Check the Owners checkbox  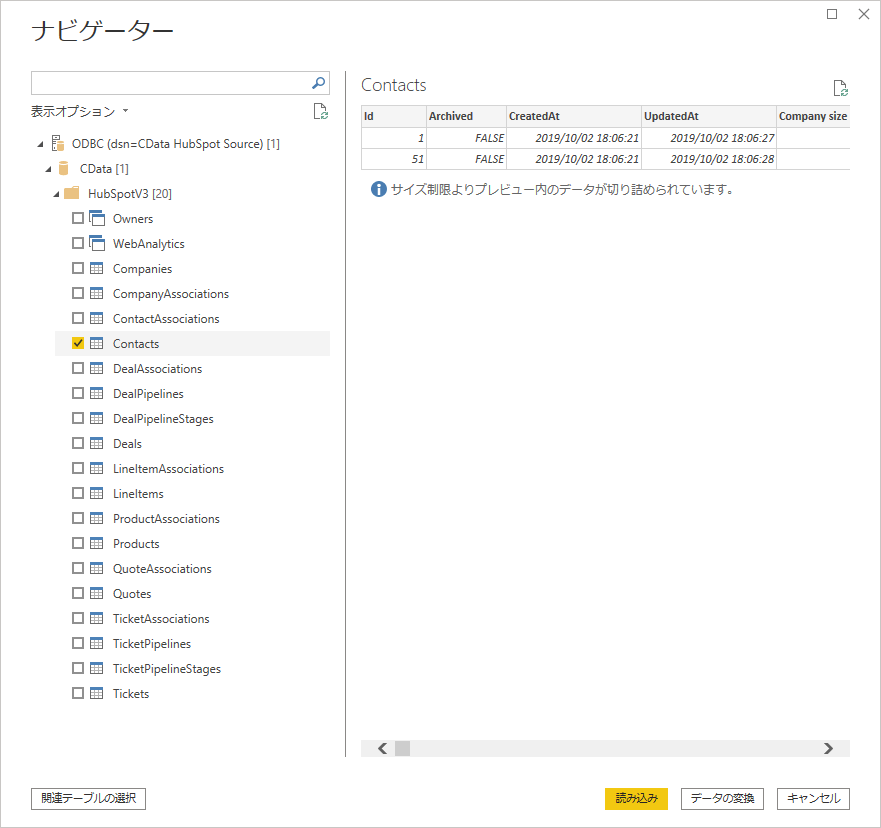pyautogui.click(x=78, y=218)
